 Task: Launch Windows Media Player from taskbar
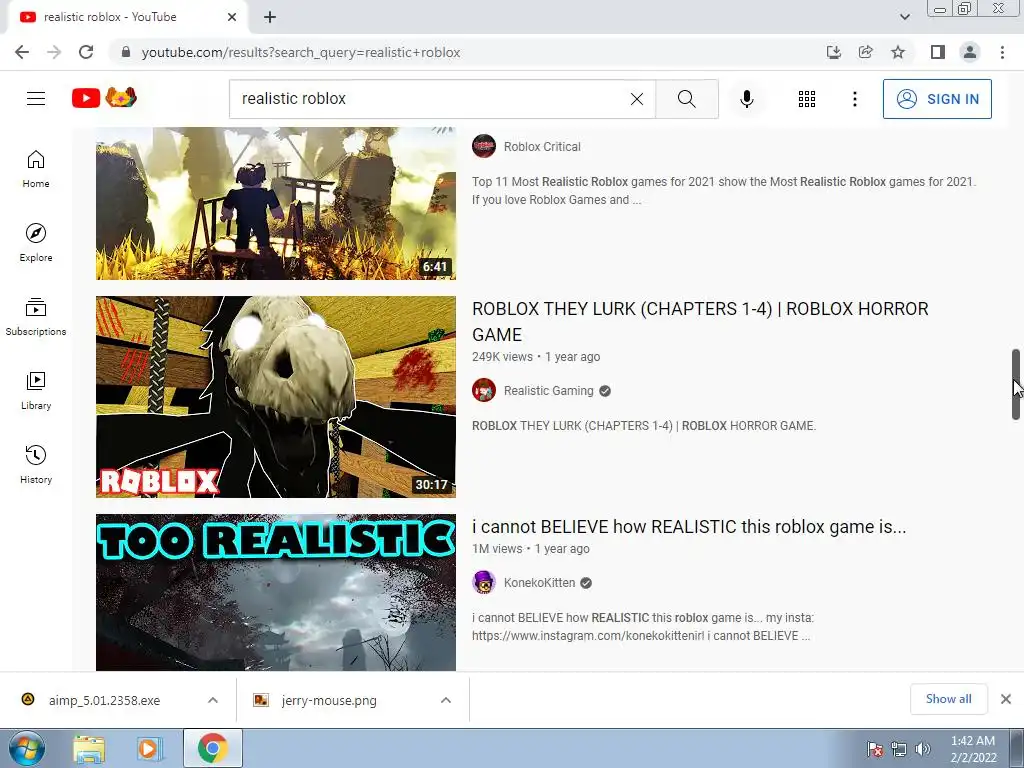(x=150, y=749)
